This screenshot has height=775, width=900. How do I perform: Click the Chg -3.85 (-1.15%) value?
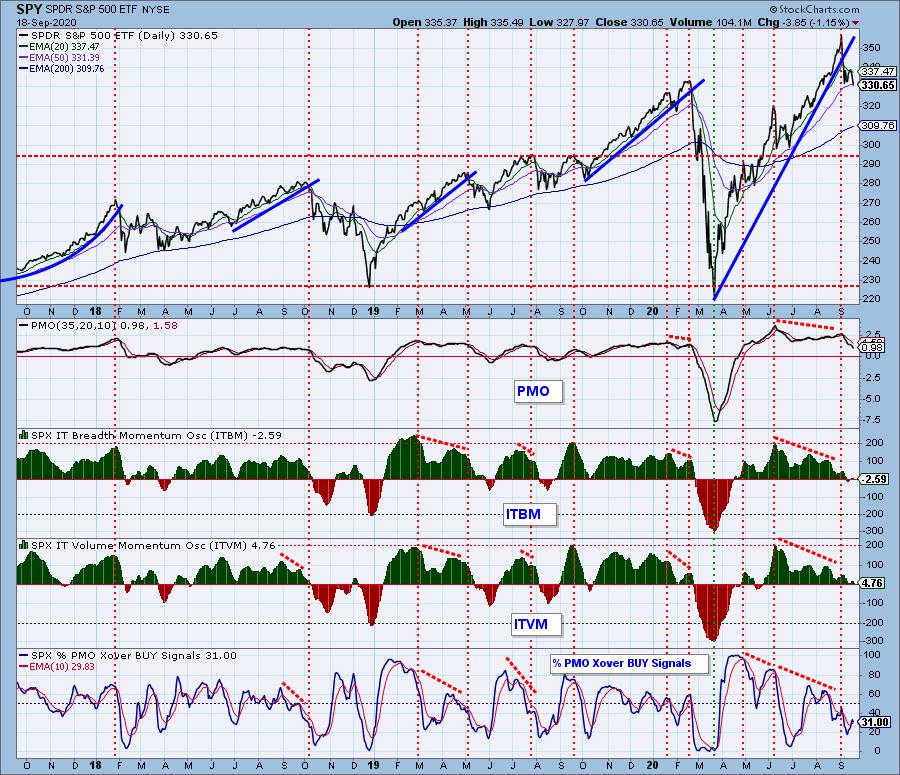tap(804, 22)
